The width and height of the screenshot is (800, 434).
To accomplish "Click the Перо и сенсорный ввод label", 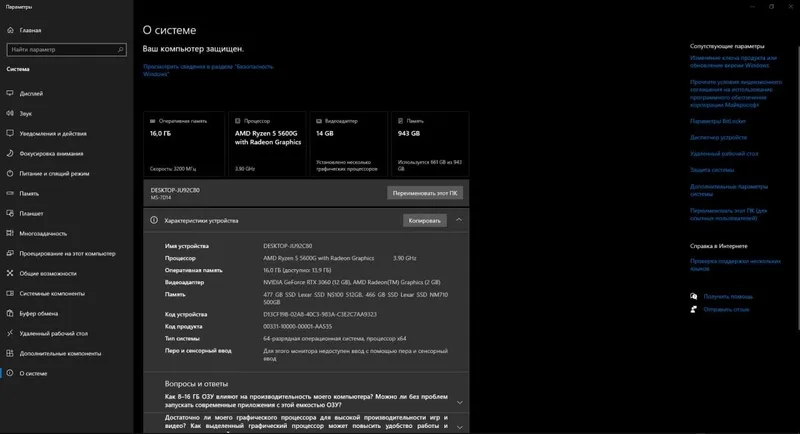I will [x=198, y=351].
